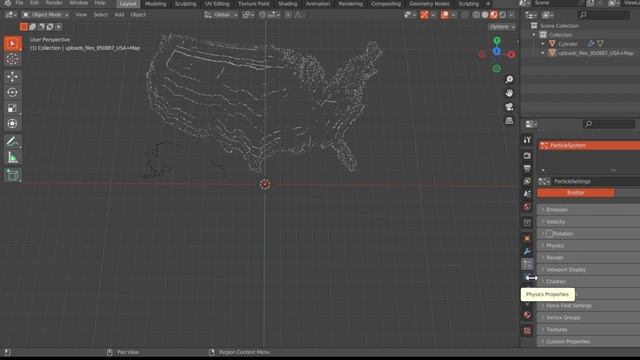This screenshot has width=640, height=360.
Task: Select the Measure tool
Action: [x=12, y=158]
